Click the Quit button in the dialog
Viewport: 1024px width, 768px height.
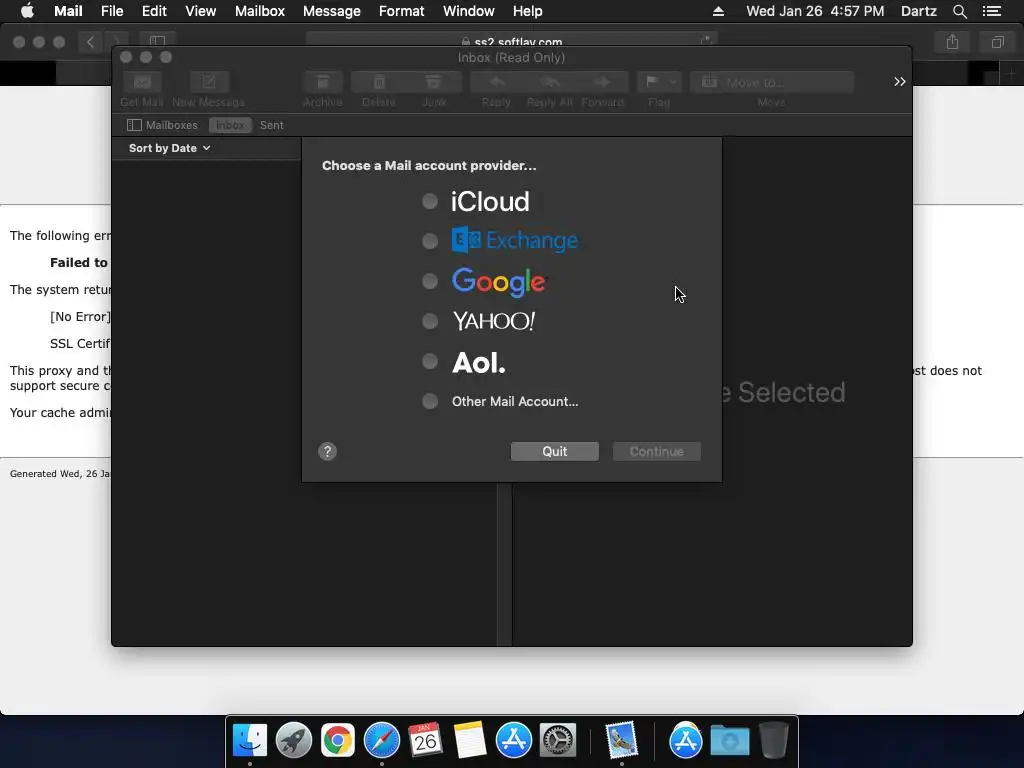(x=554, y=451)
